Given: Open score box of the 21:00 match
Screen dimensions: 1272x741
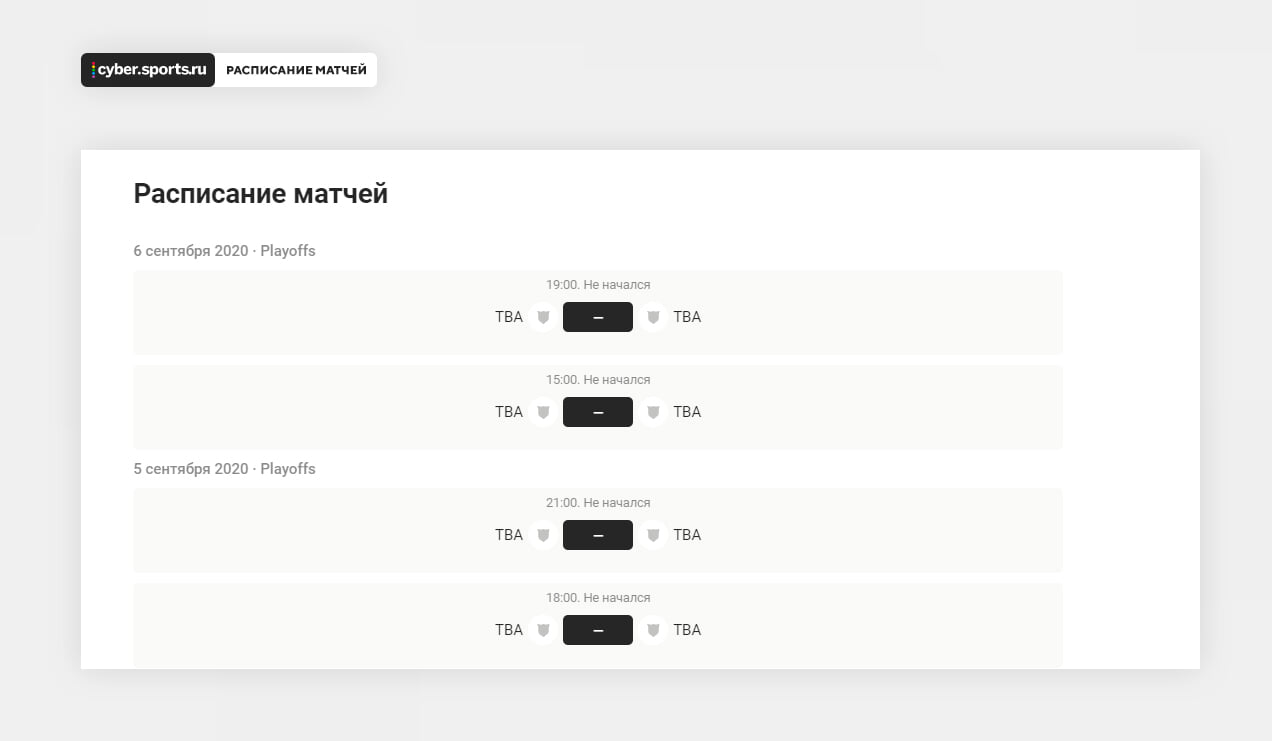Looking at the screenshot, I should [x=598, y=535].
